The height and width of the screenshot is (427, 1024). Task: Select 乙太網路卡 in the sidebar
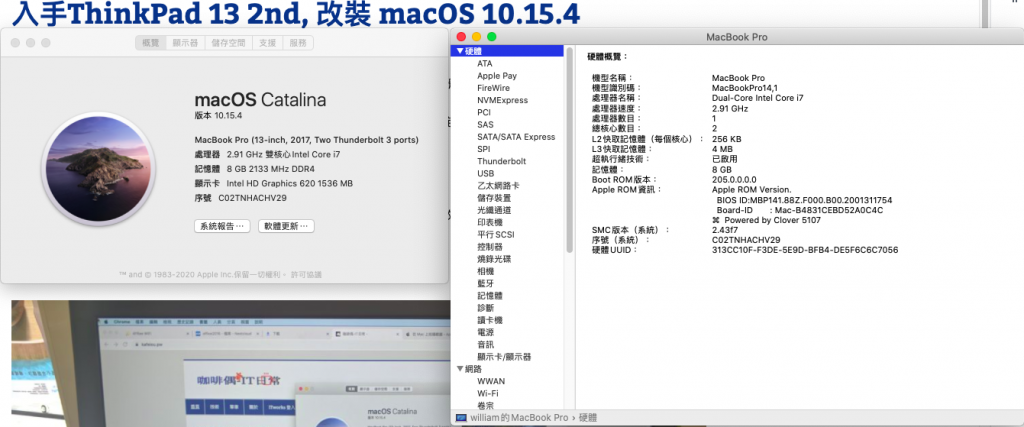(498, 185)
